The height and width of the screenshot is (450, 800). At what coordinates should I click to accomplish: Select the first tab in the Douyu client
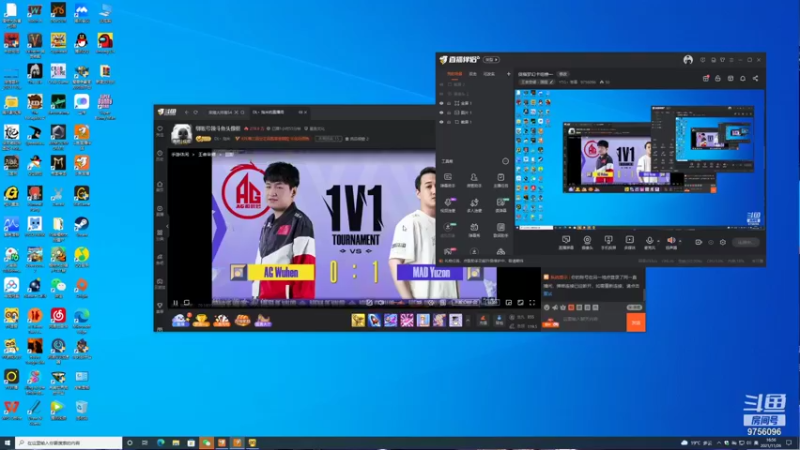220,112
